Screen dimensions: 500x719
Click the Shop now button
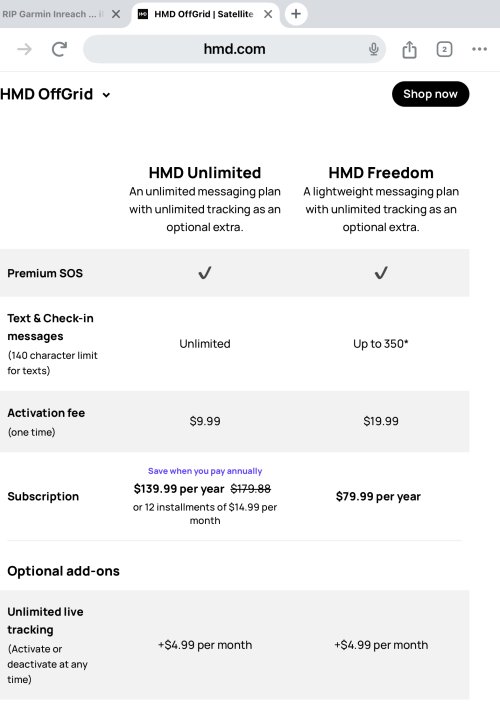click(x=430, y=94)
